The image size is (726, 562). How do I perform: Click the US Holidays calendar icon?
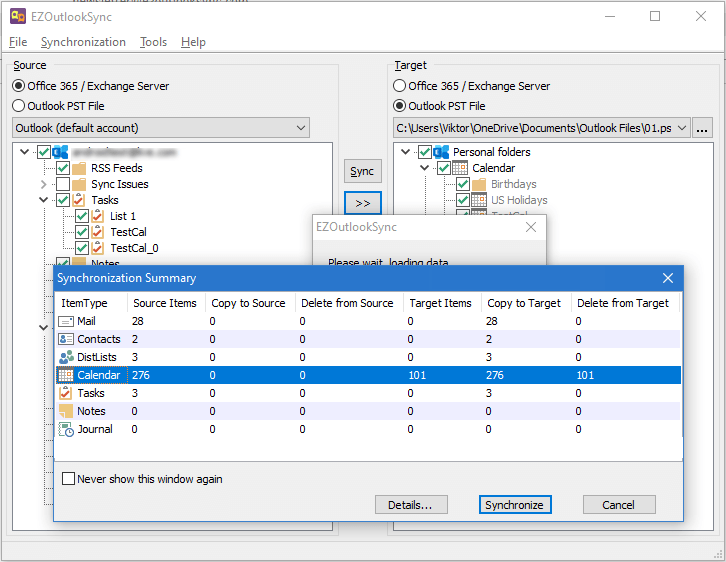tap(479, 200)
